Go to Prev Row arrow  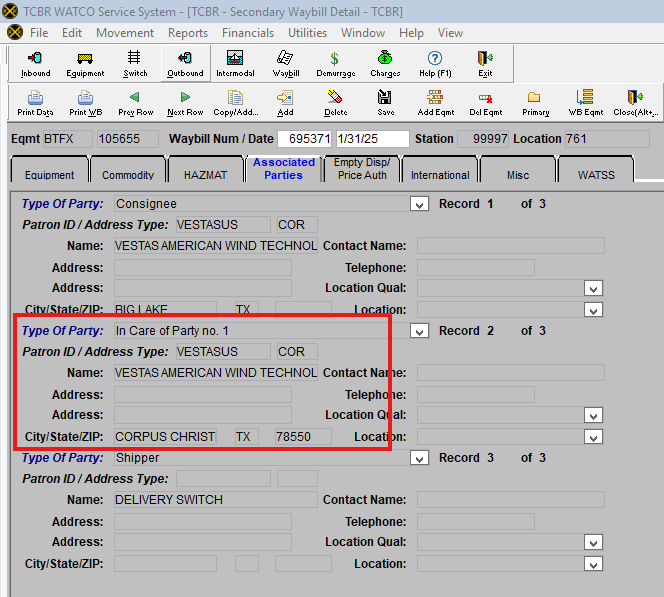[136, 103]
